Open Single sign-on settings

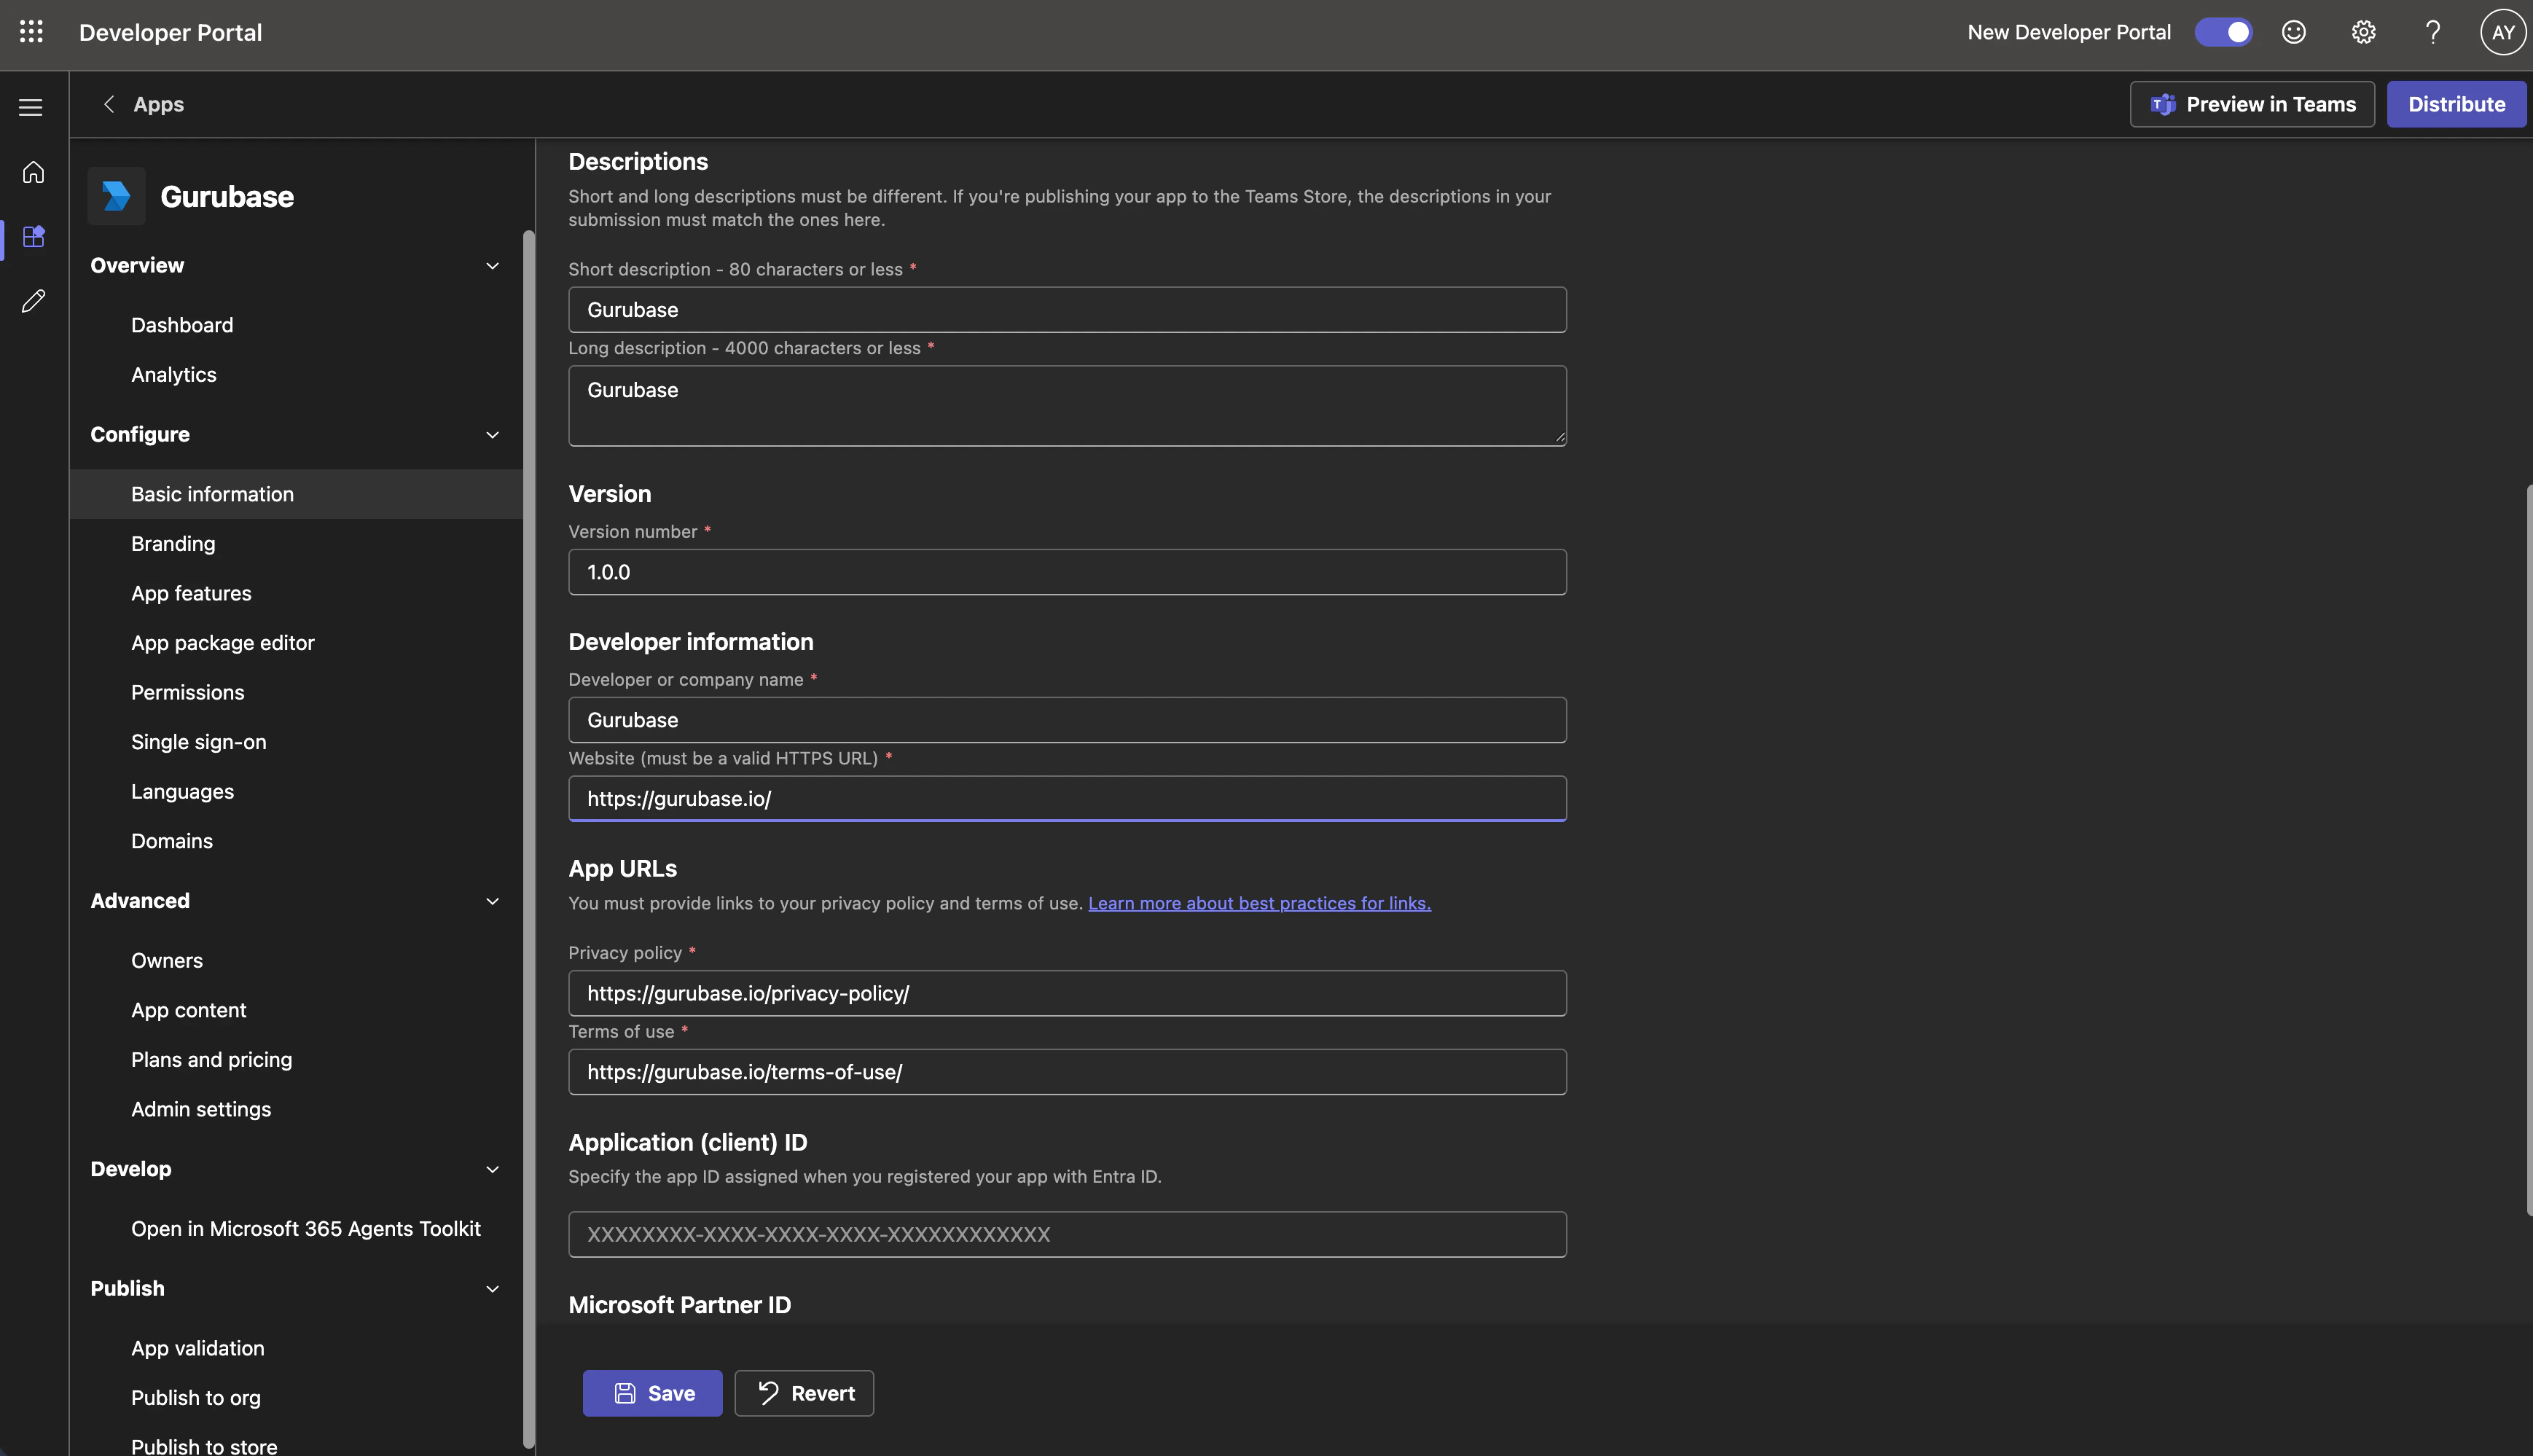(199, 742)
